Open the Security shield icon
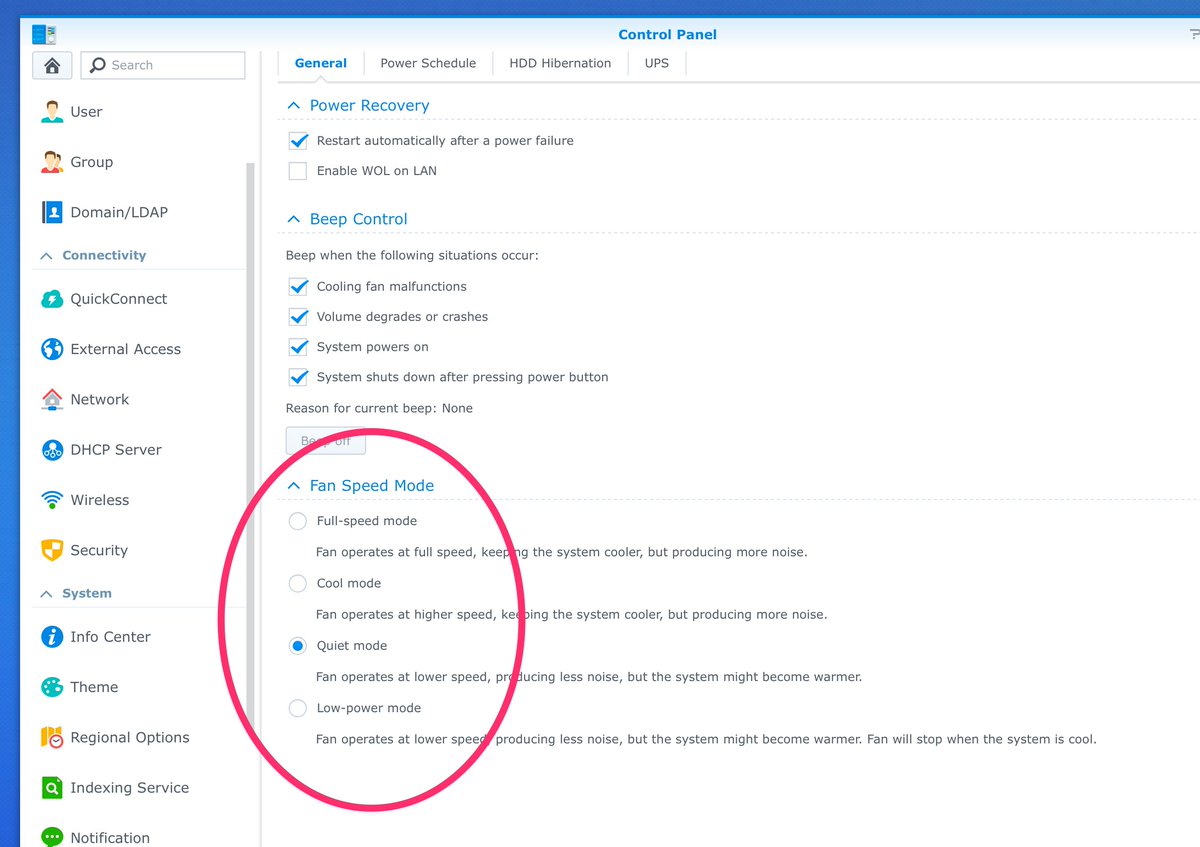 pos(52,550)
